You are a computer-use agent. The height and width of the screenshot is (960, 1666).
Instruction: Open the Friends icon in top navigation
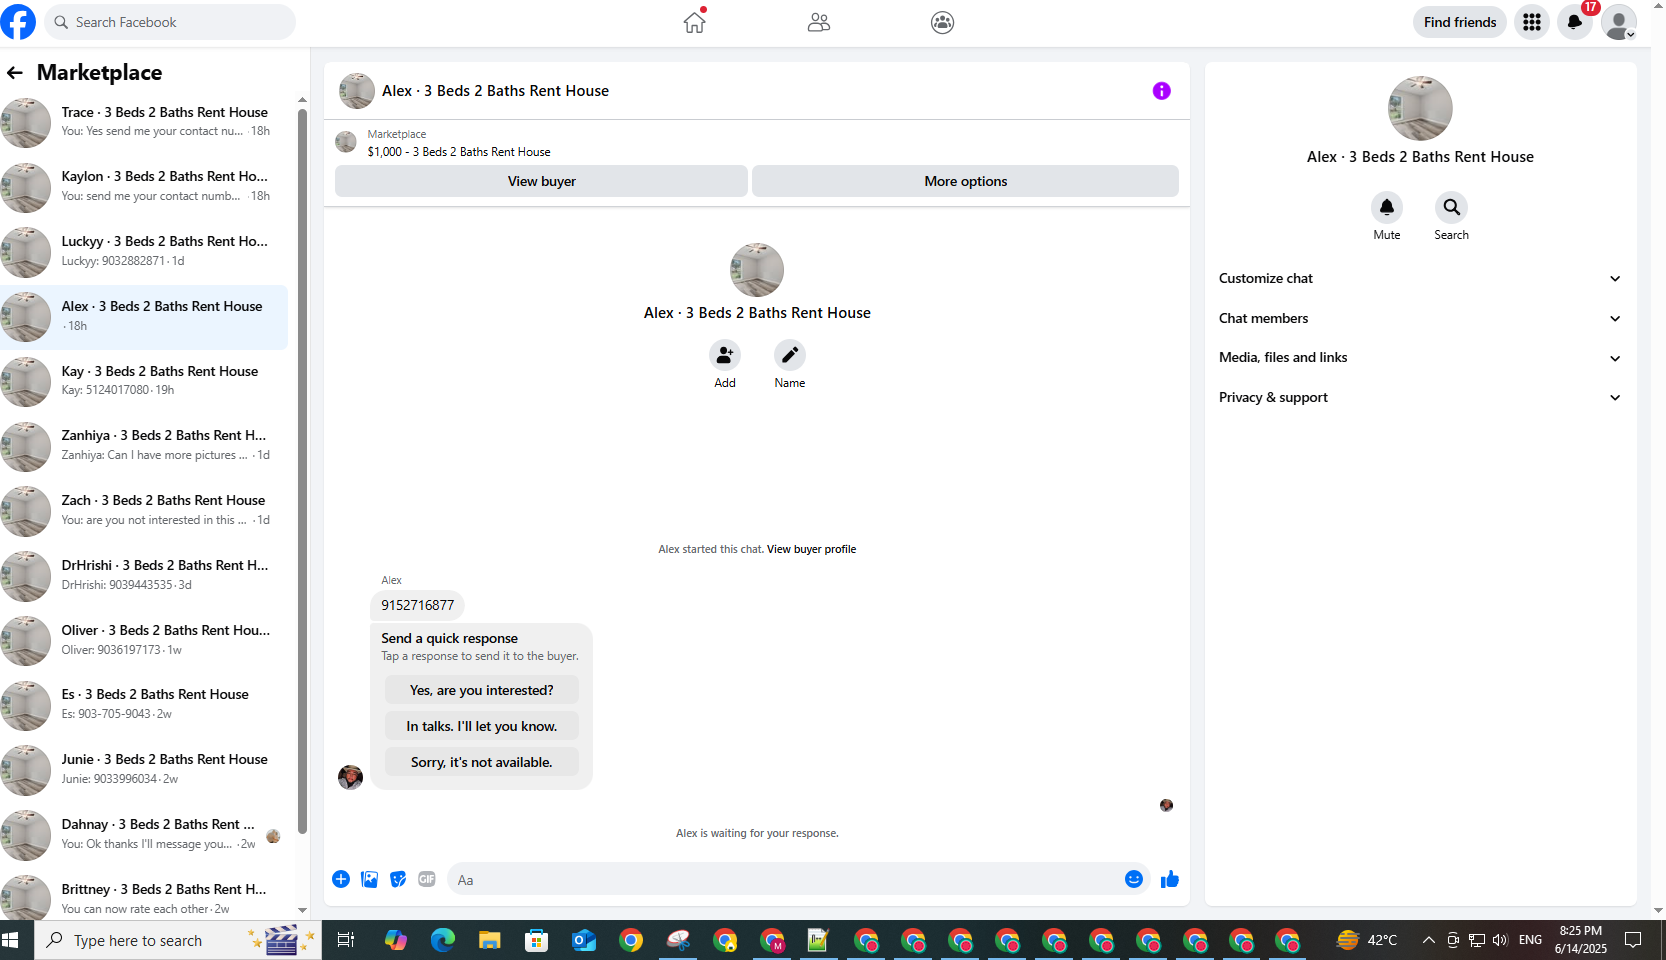[819, 22]
